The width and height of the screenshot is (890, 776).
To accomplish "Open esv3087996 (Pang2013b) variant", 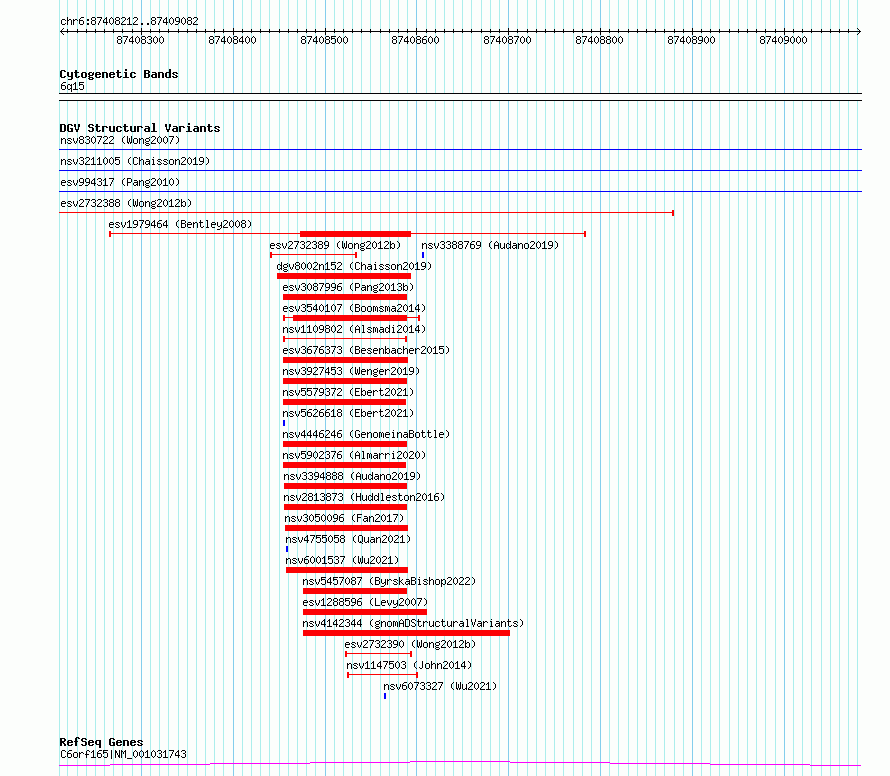I will (x=348, y=287).
